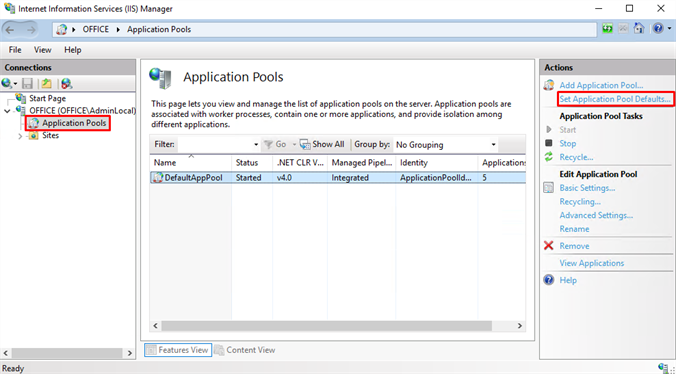Open the View menu
Image resolution: width=676 pixels, height=374 pixels.
pyautogui.click(x=42, y=50)
